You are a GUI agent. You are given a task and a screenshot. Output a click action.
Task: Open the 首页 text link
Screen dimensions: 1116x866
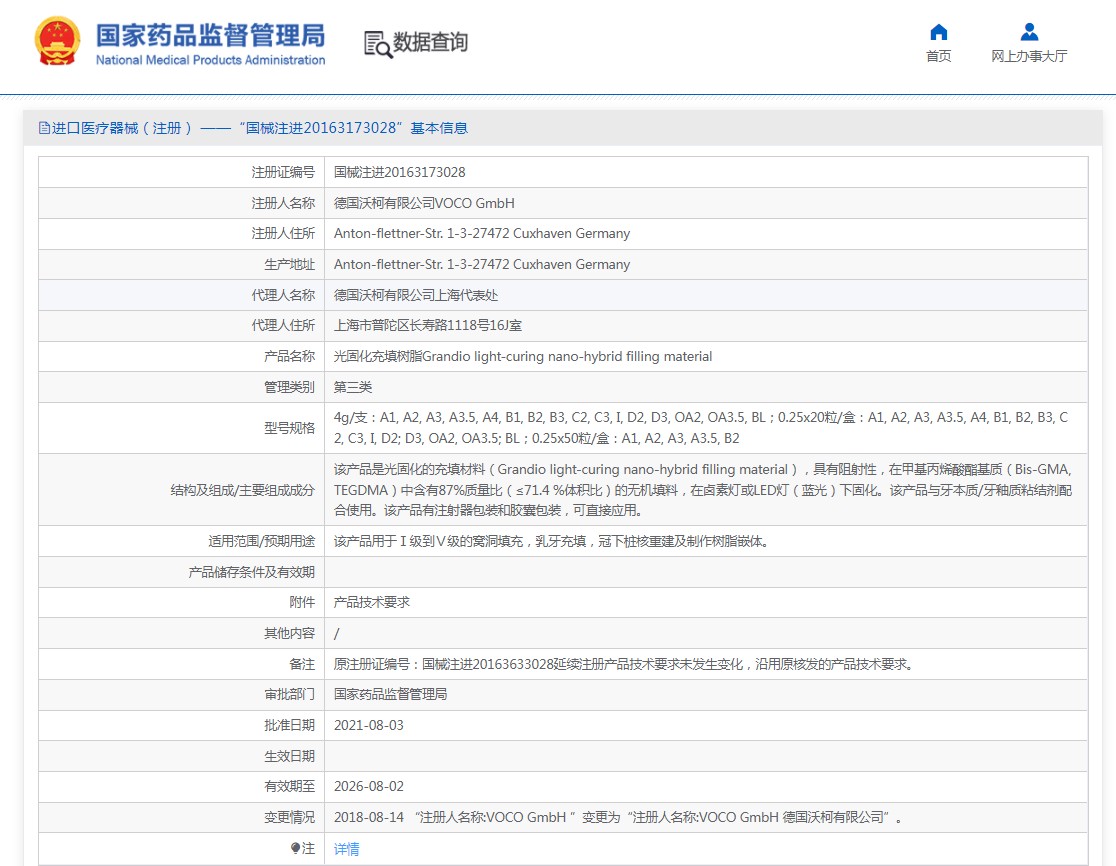coord(938,57)
